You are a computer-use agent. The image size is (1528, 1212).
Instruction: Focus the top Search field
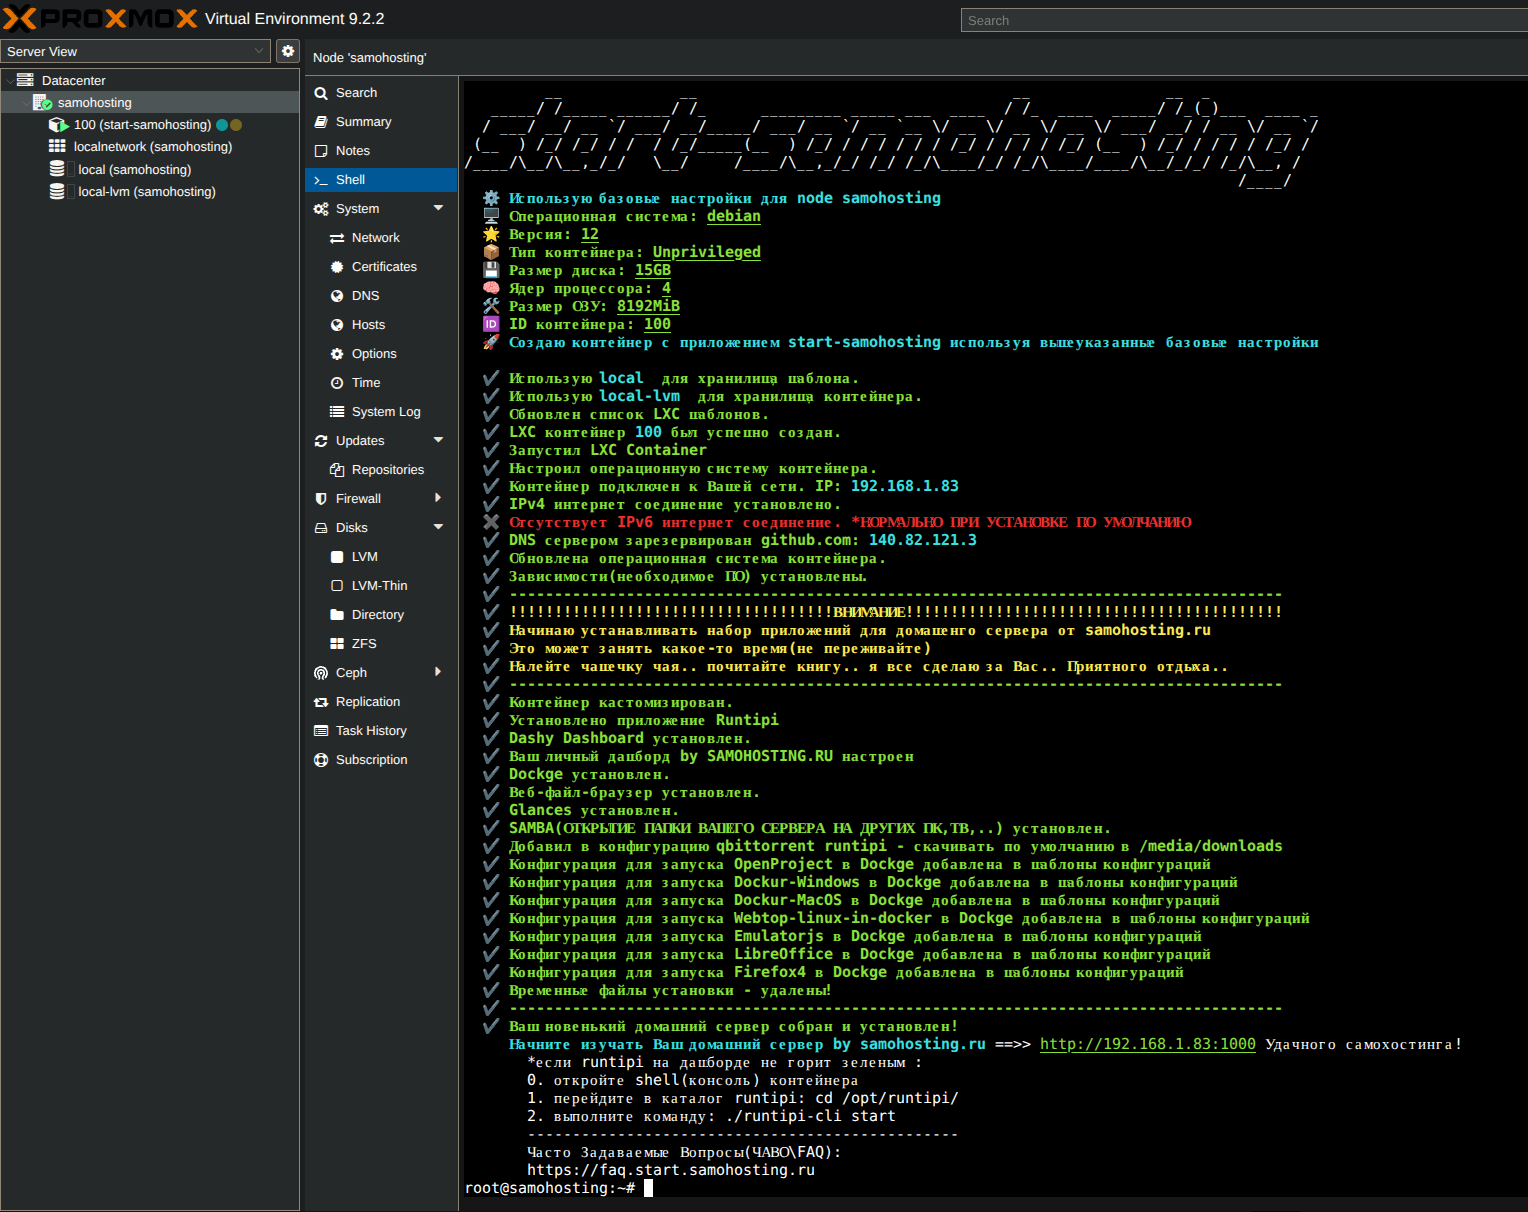tap(1244, 20)
